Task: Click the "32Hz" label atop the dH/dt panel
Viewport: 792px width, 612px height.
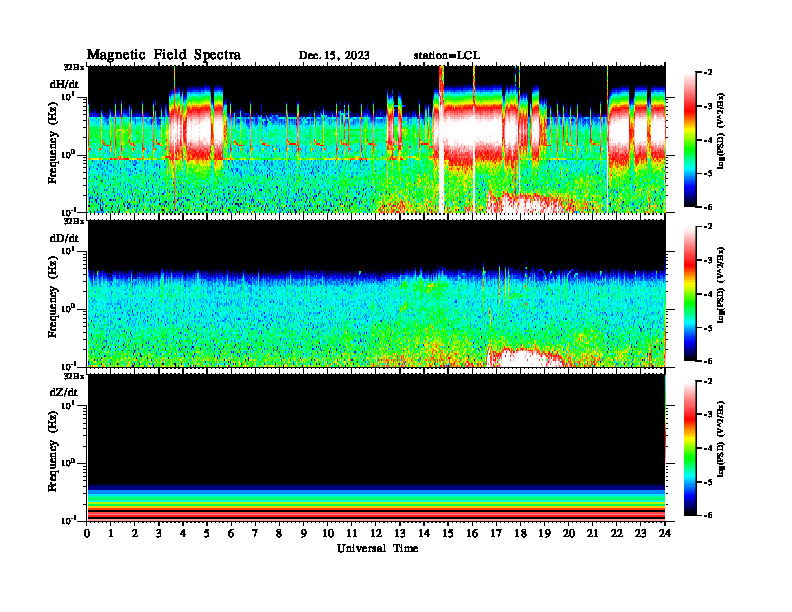Action: pos(74,66)
